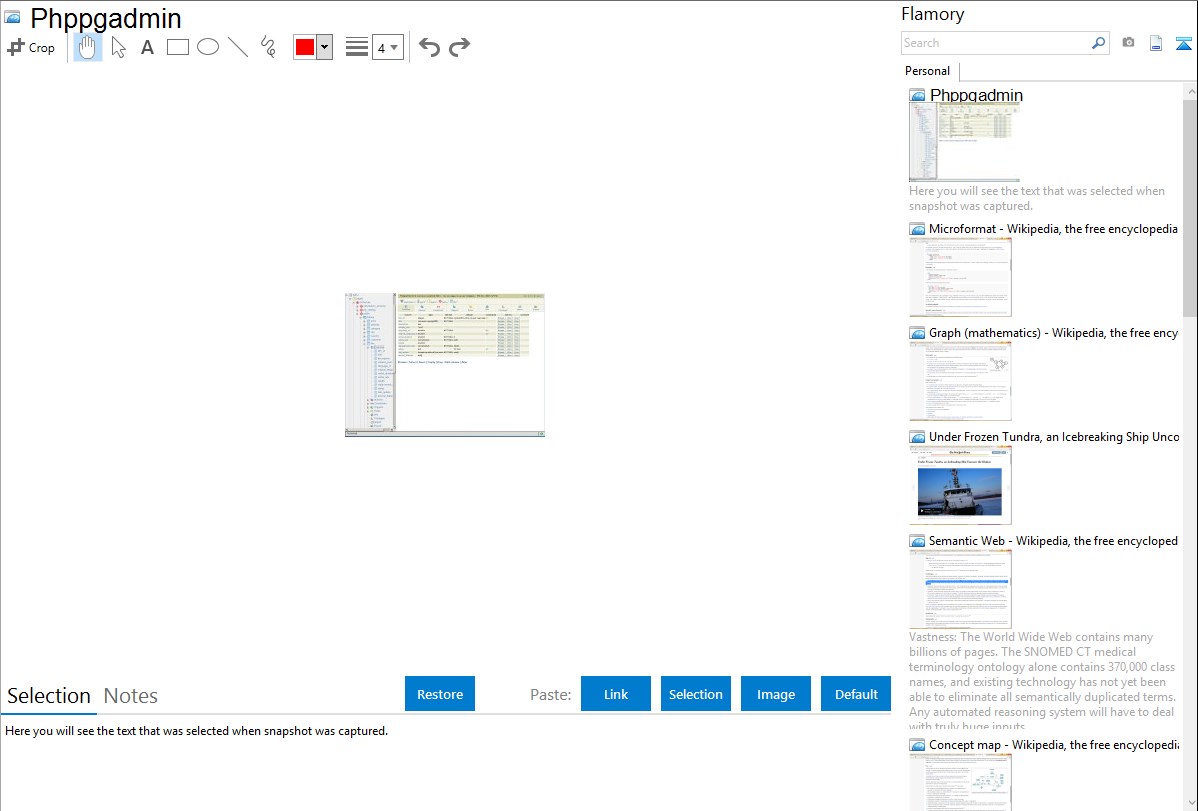Select the rectangle shape tool
Image resolution: width=1198 pixels, height=811 pixels.
tap(178, 47)
